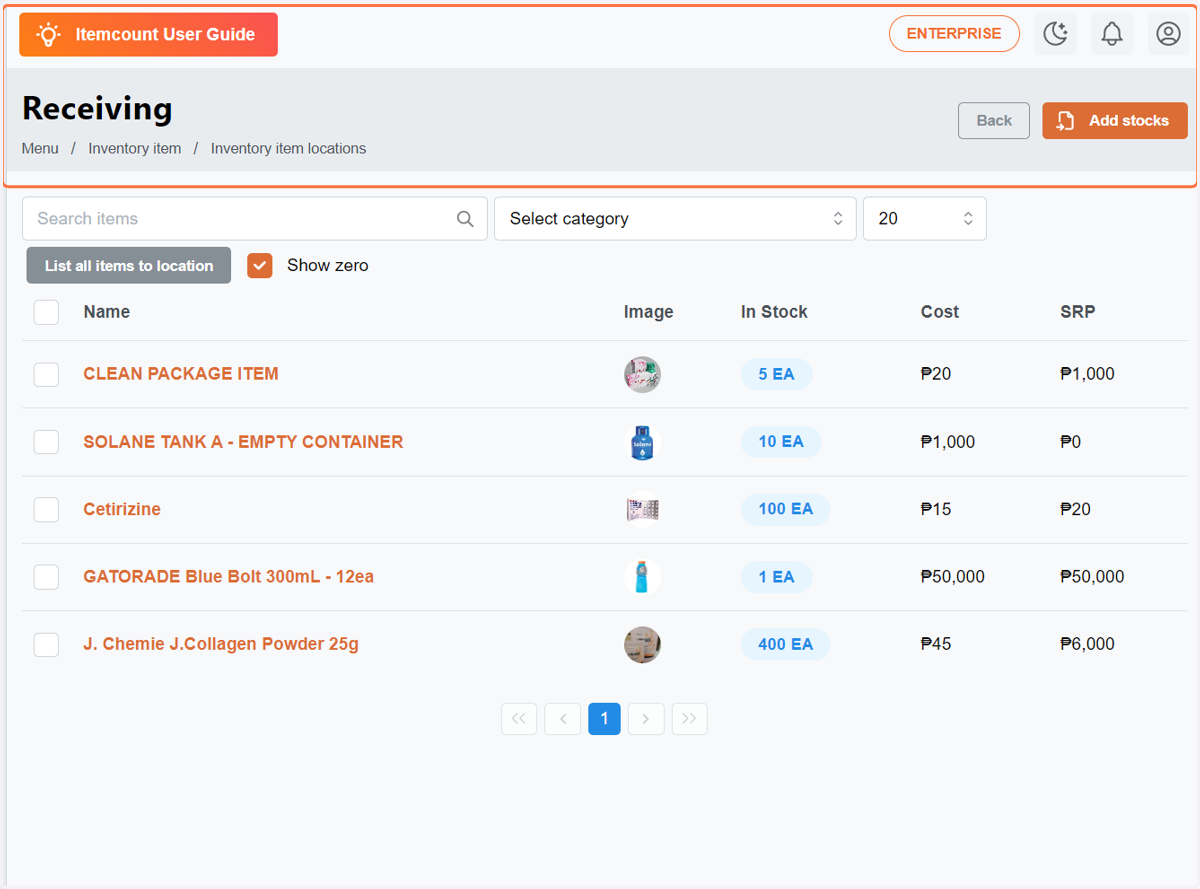This screenshot has height=889, width=1200.
Task: Click the cost value ₱45
Action: click(x=936, y=645)
